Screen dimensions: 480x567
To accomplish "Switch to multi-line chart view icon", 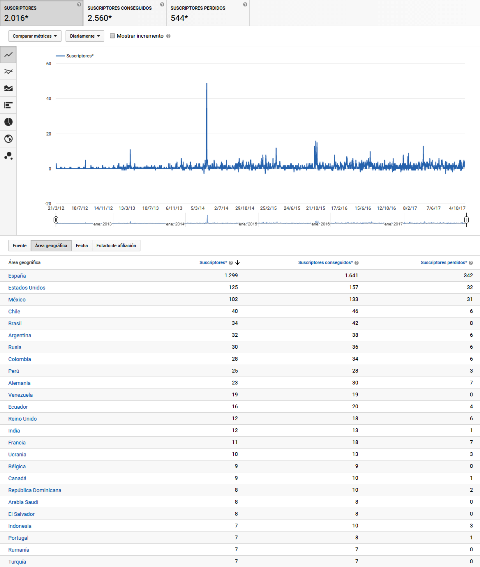I will click(x=8, y=72).
